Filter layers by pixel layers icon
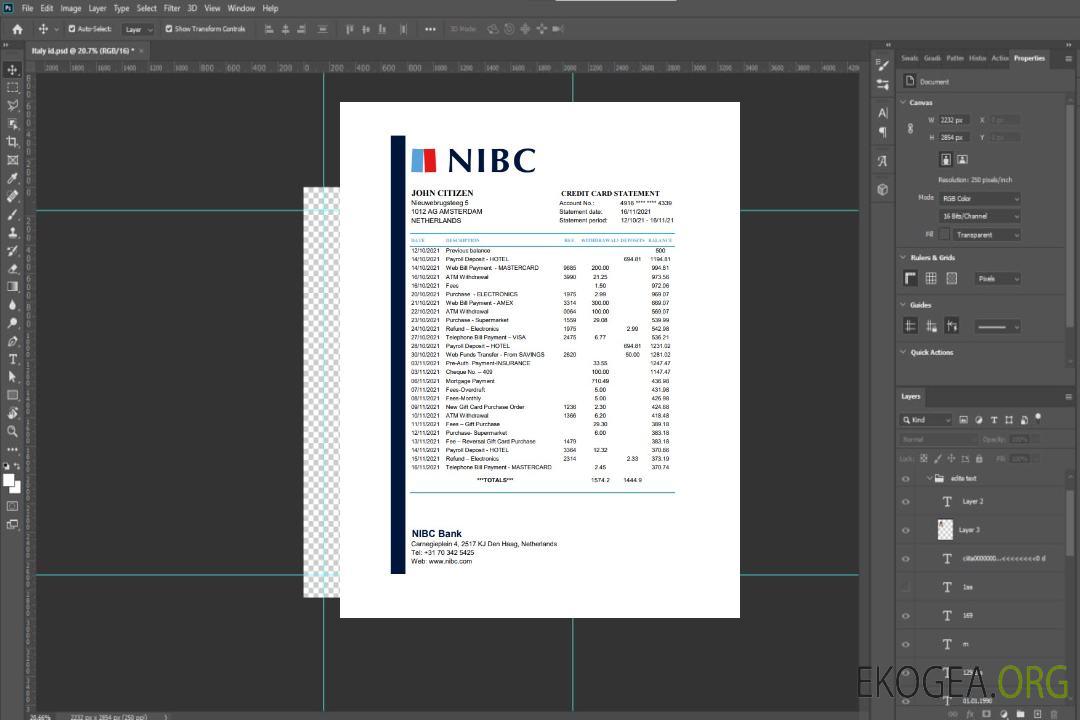Image resolution: width=1080 pixels, height=720 pixels. [x=964, y=420]
